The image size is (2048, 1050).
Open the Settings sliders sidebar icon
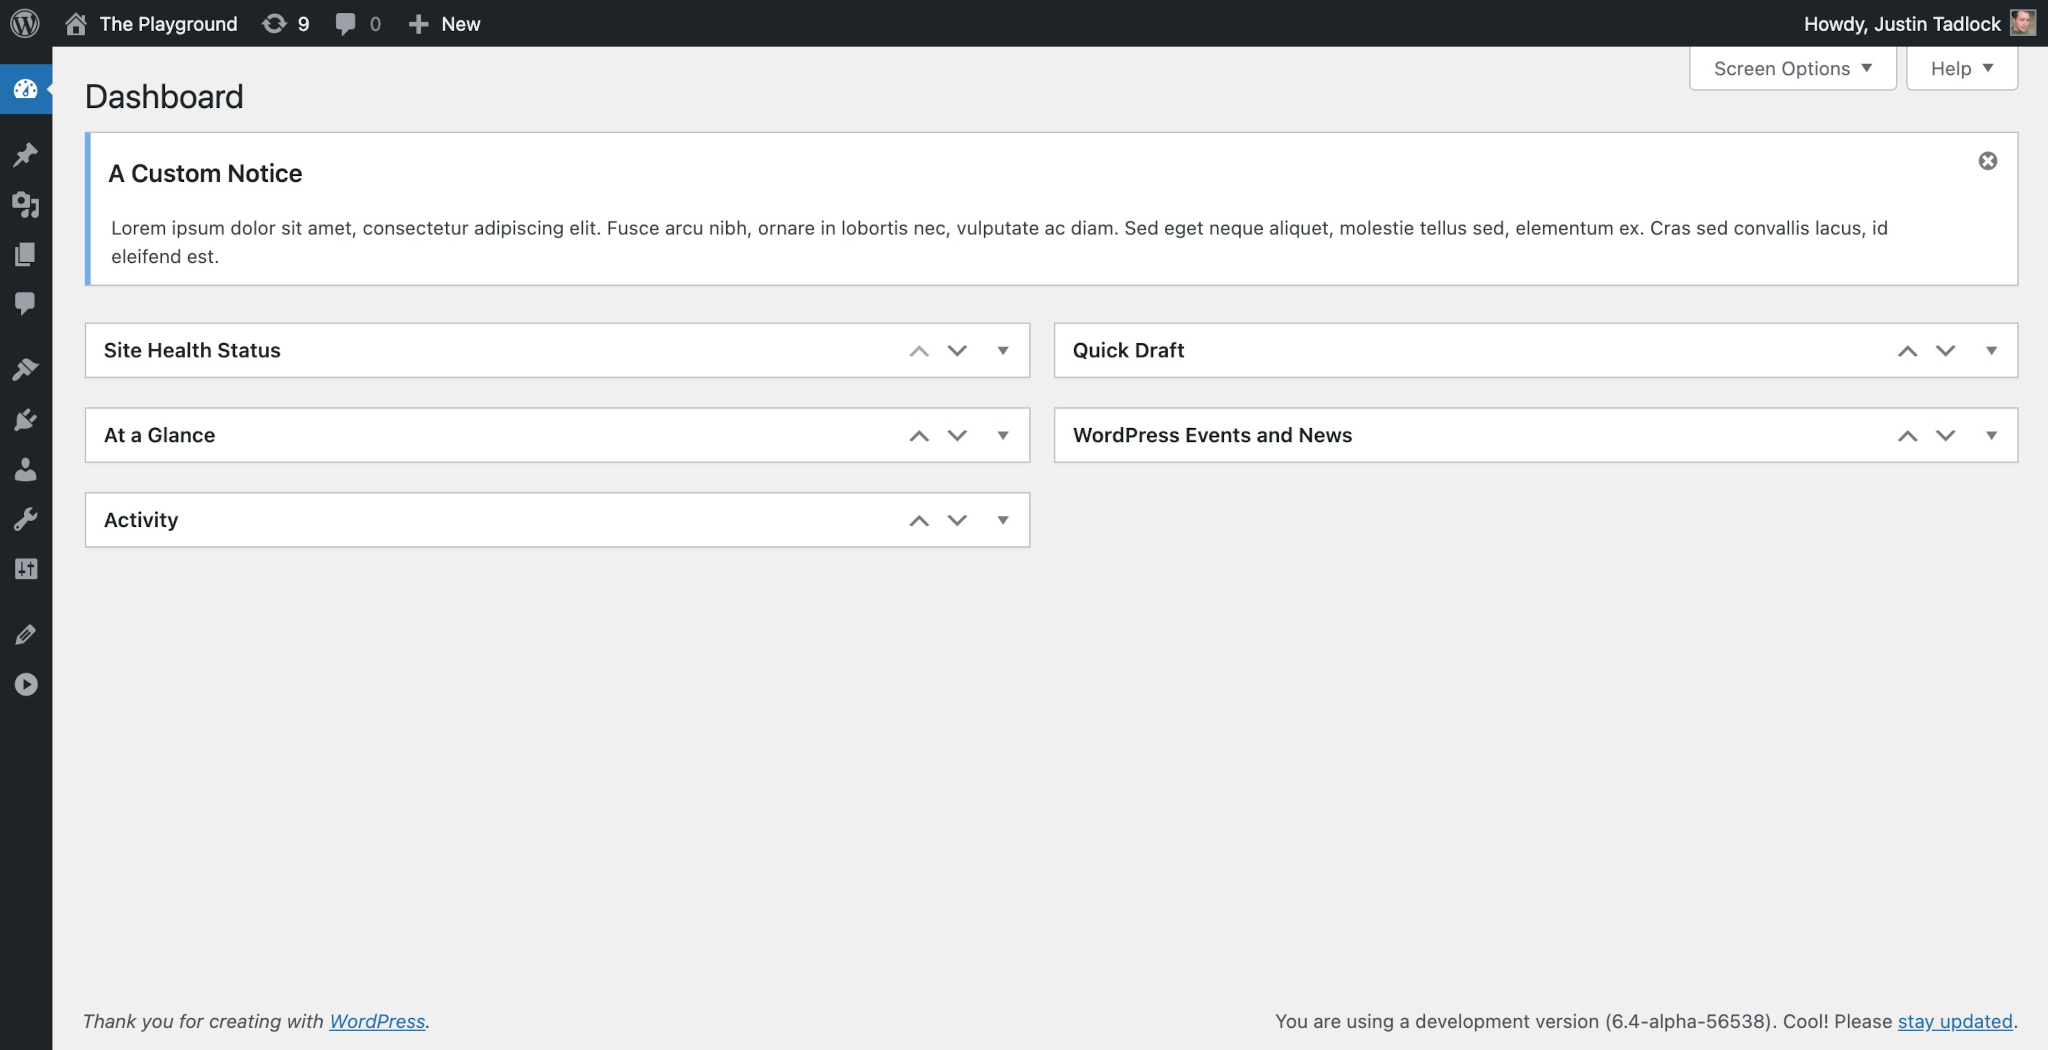25,569
